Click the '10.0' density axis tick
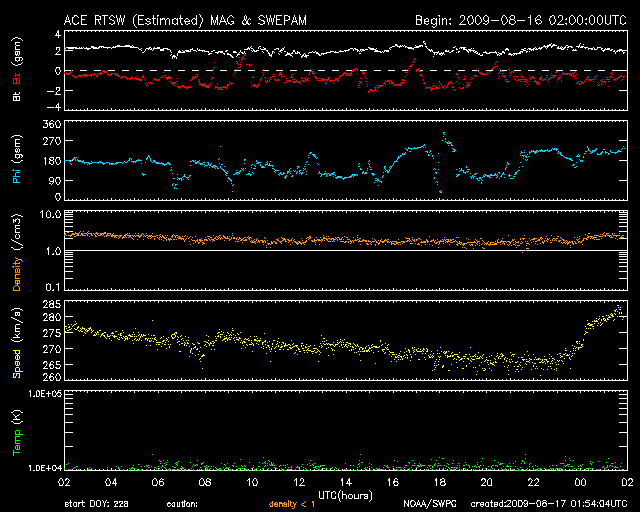The width and height of the screenshot is (640, 512). coord(50,214)
